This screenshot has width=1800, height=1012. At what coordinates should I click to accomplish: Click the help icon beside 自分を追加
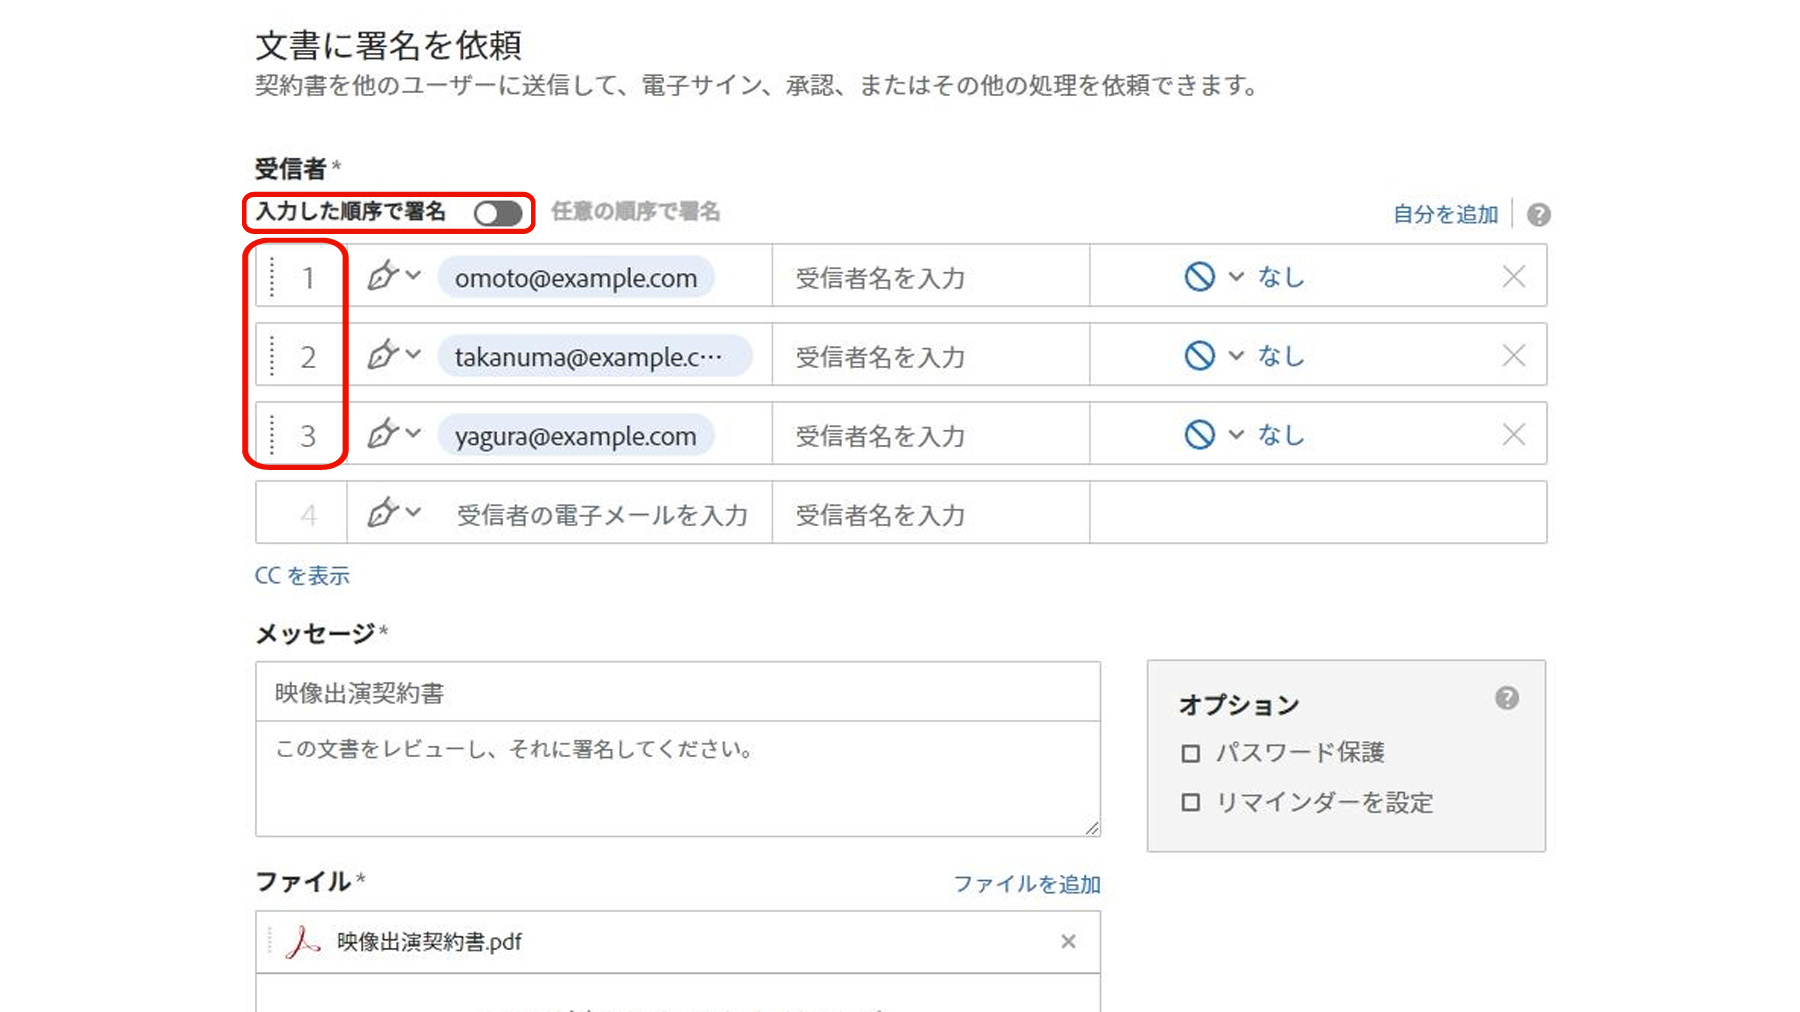pyautogui.click(x=1539, y=215)
